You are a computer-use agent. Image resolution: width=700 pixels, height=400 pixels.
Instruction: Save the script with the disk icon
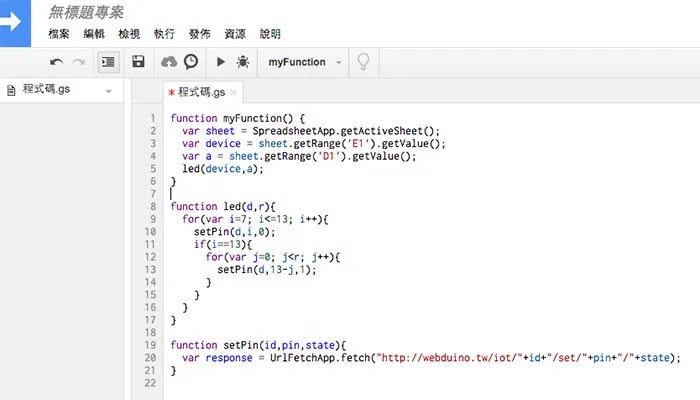point(138,62)
